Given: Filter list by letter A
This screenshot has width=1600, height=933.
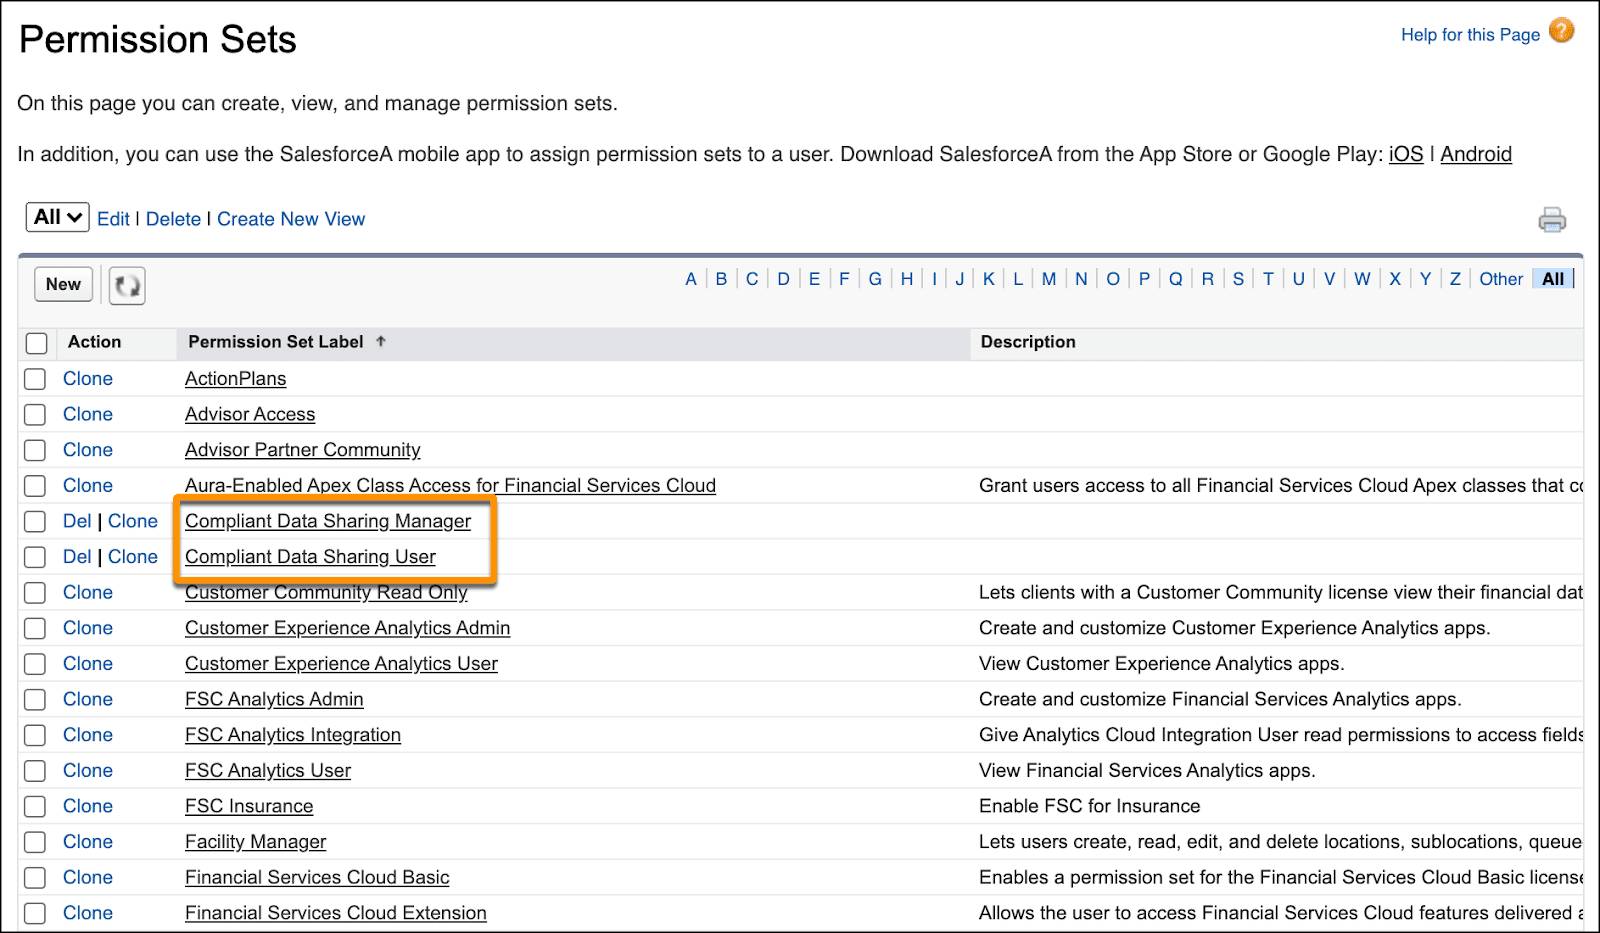Looking at the screenshot, I should coord(691,279).
